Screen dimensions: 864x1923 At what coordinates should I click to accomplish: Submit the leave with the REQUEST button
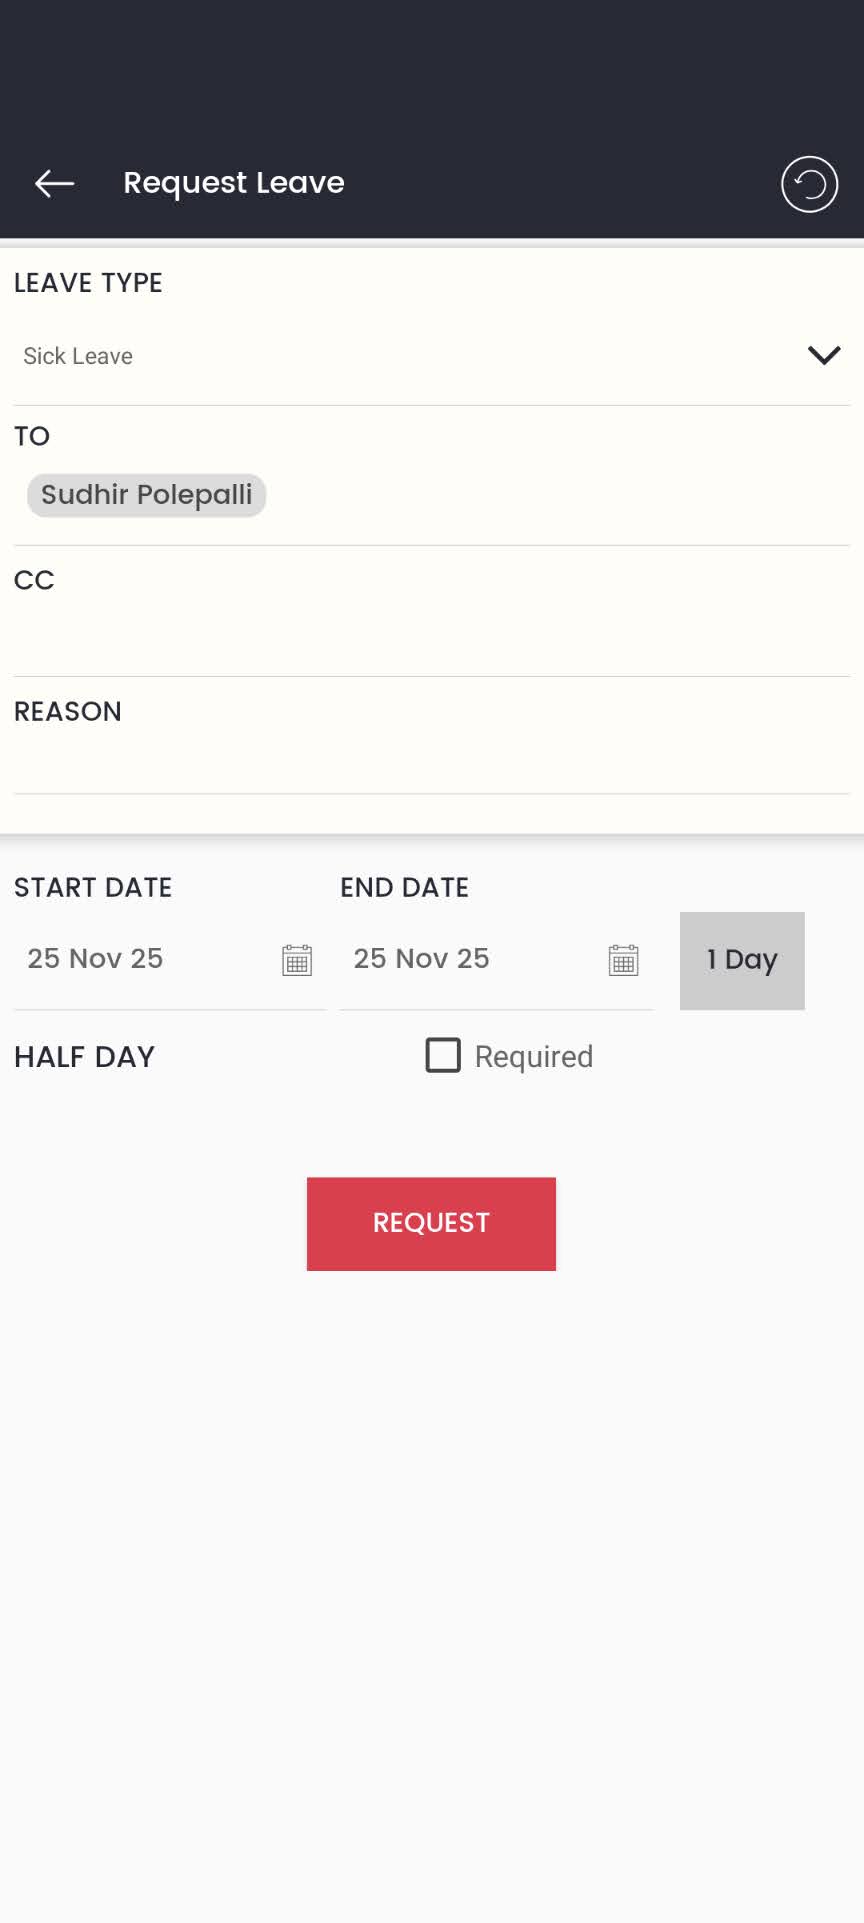pos(431,1223)
